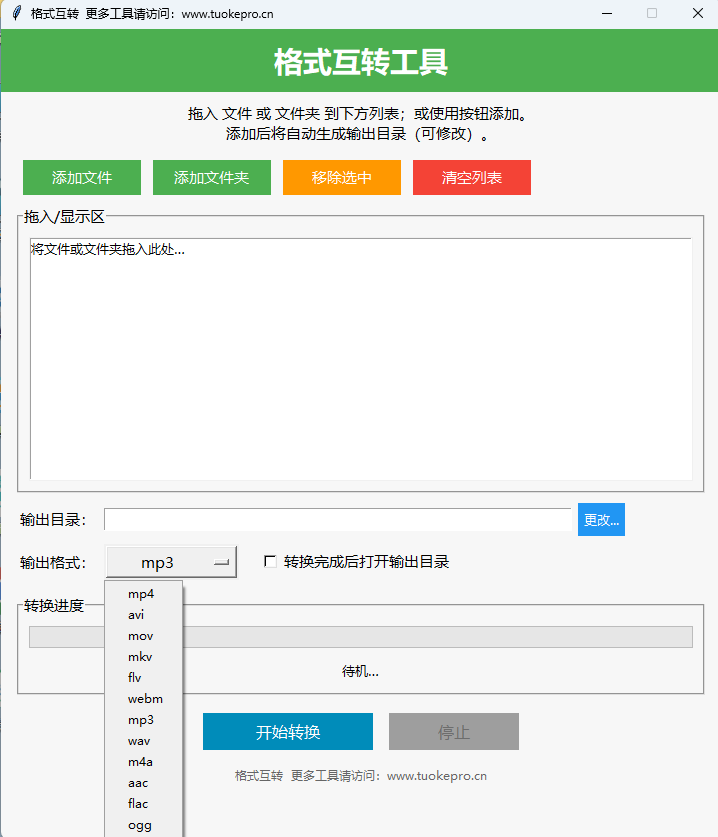
Task: Choose ogg in the format menu
Action: [x=138, y=825]
